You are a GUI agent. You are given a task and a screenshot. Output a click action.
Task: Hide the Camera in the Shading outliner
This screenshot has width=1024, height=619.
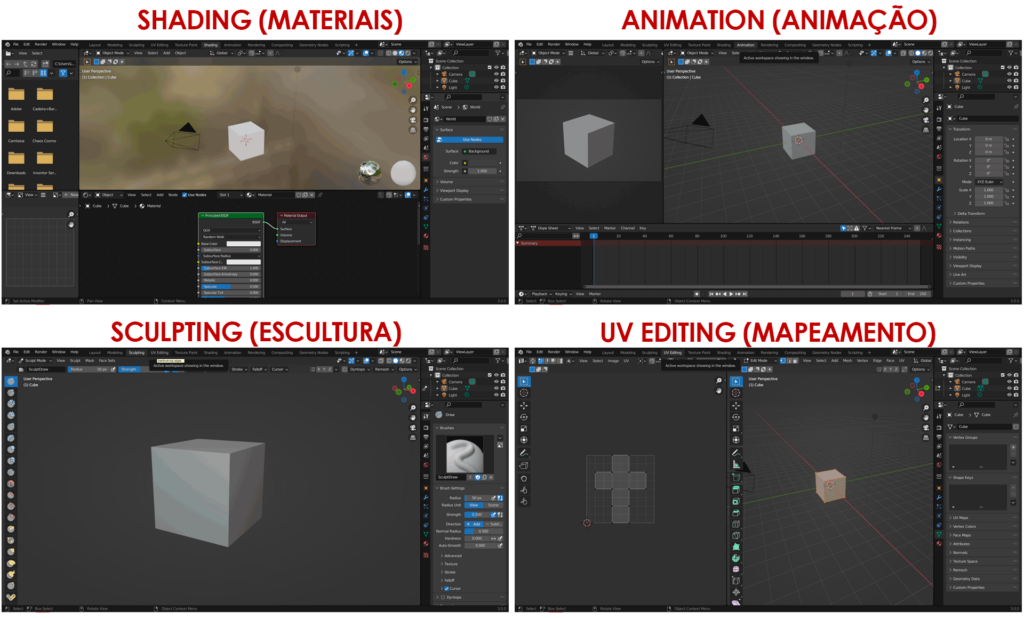(496, 74)
